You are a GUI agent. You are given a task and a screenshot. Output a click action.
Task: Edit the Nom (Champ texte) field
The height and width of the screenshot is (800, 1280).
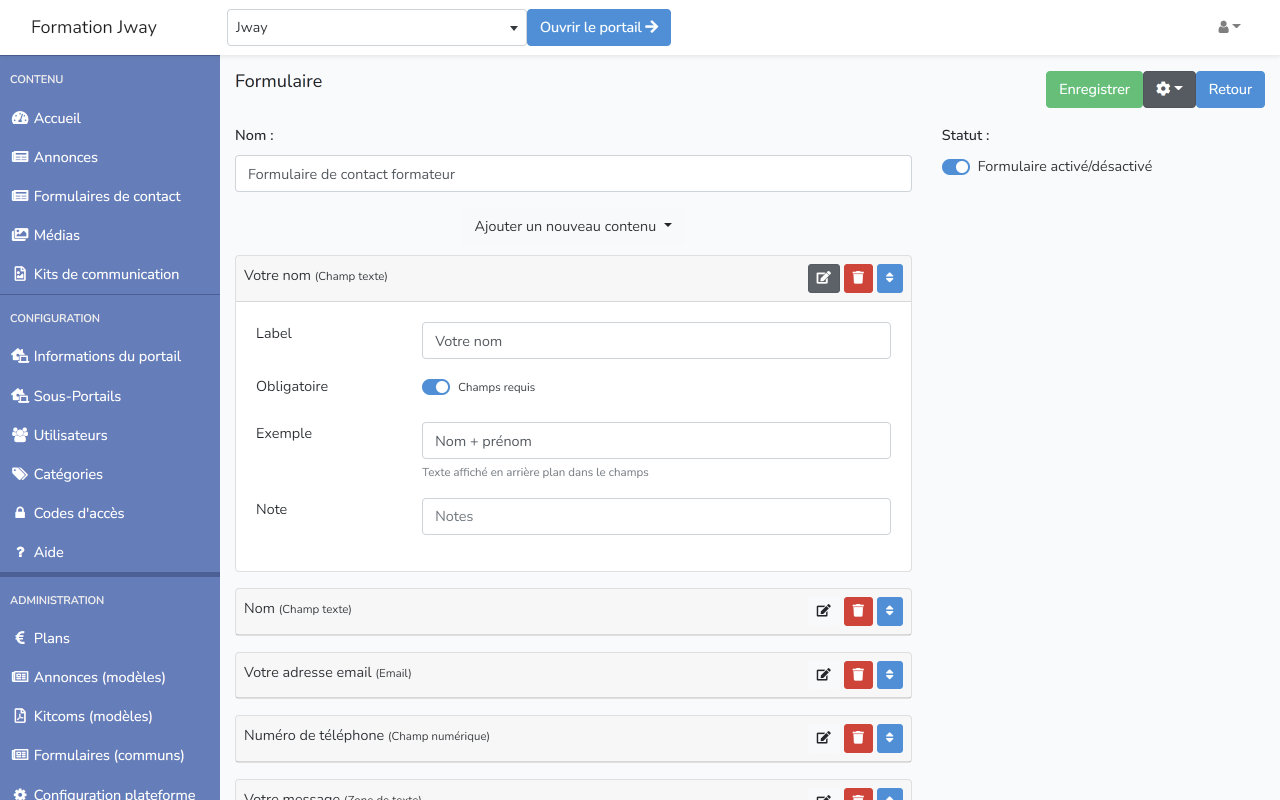[x=823, y=611]
